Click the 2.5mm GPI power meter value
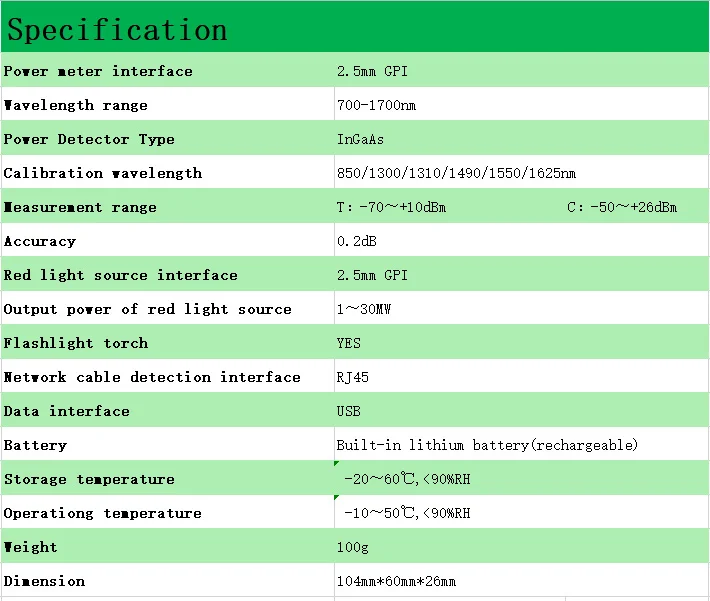The height and width of the screenshot is (601, 710). tap(372, 71)
